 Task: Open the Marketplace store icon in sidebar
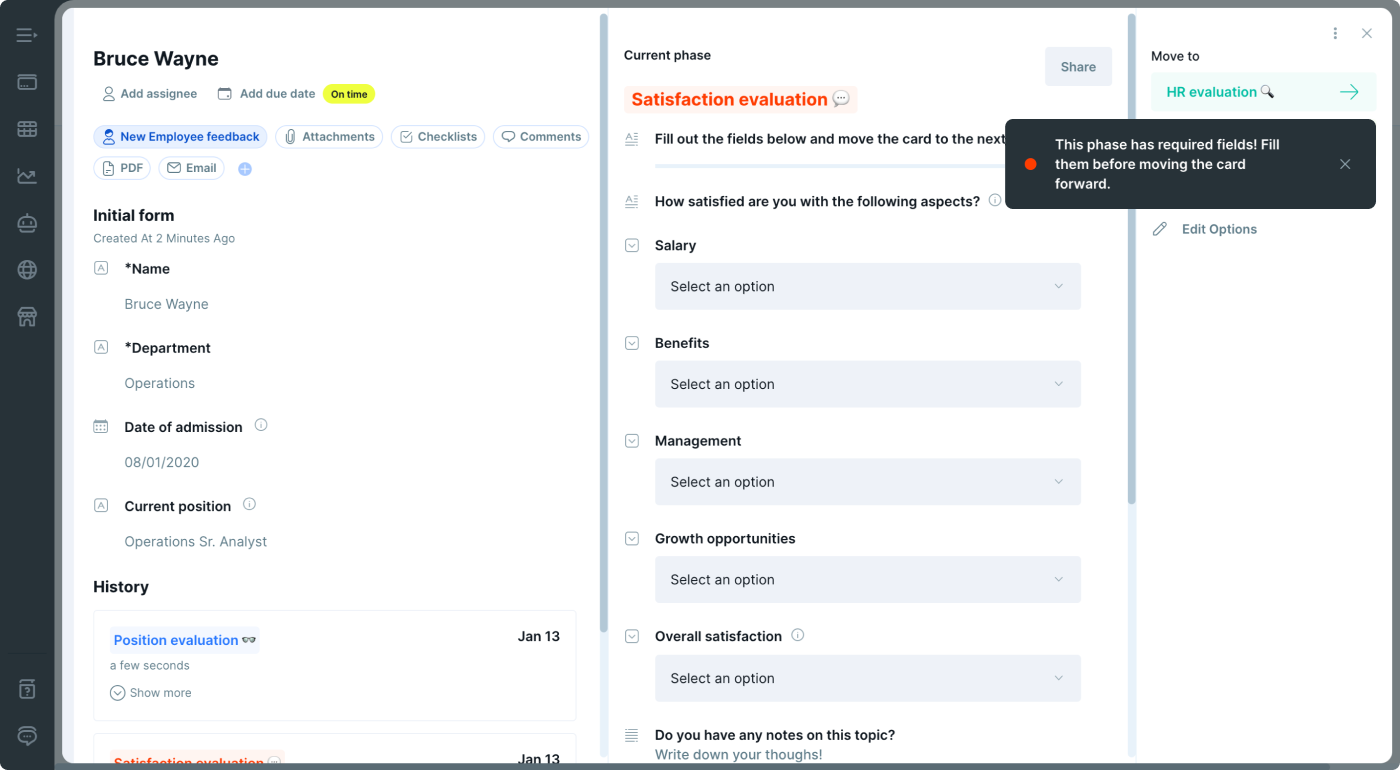pos(26,317)
